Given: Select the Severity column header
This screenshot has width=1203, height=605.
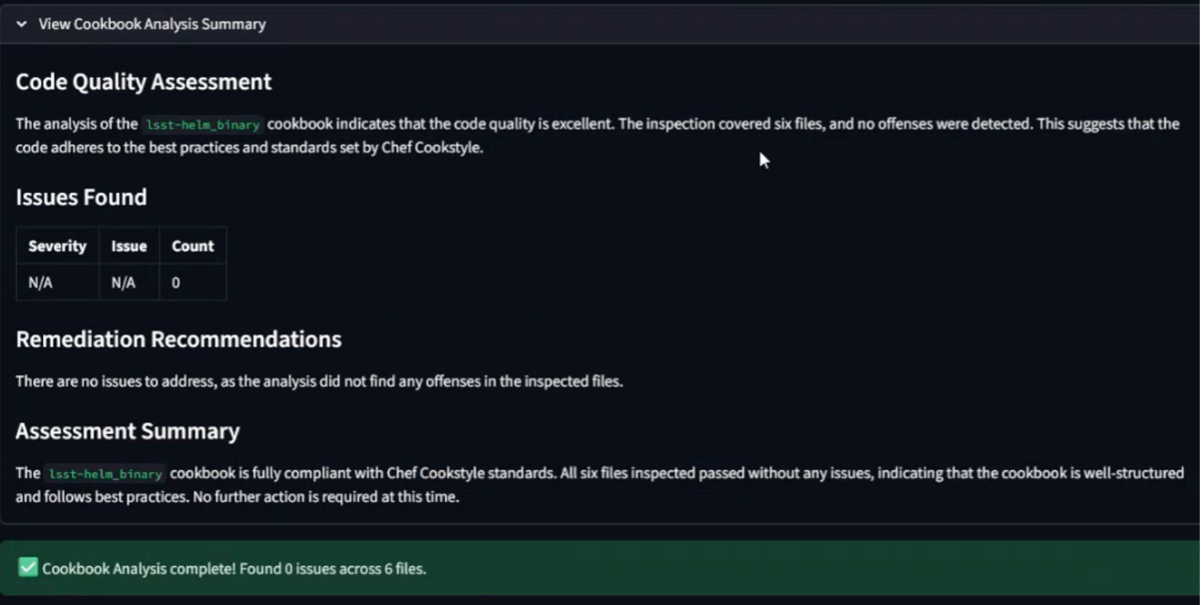Looking at the screenshot, I should (x=57, y=246).
